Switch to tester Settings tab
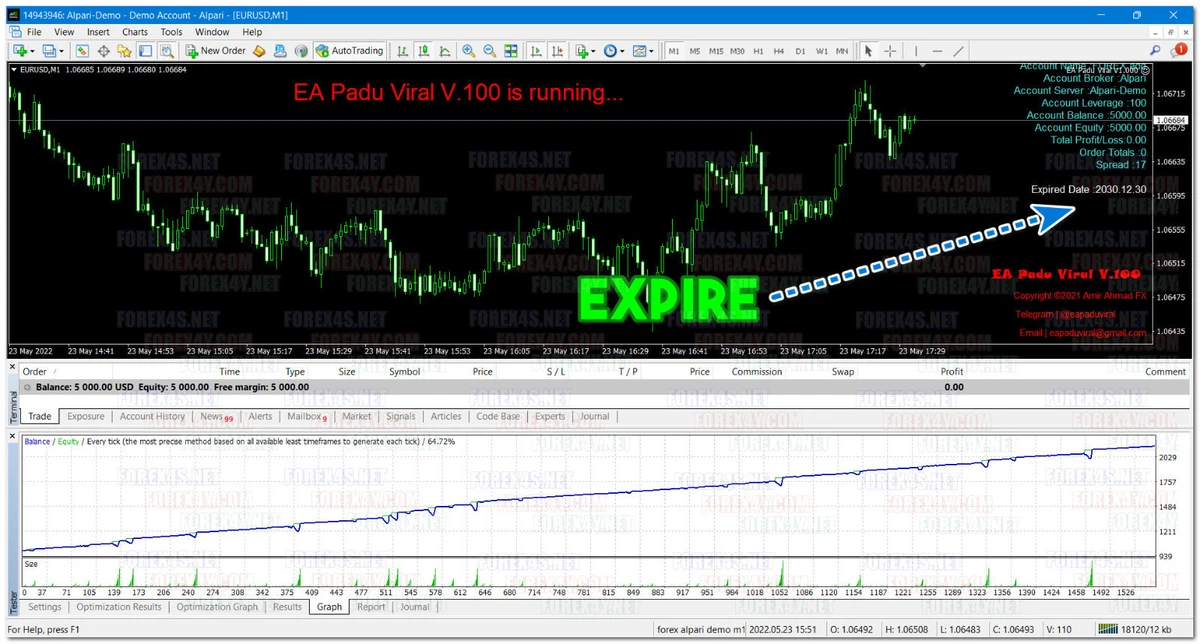Image resolution: width=1200 pixels, height=644 pixels. 45,607
